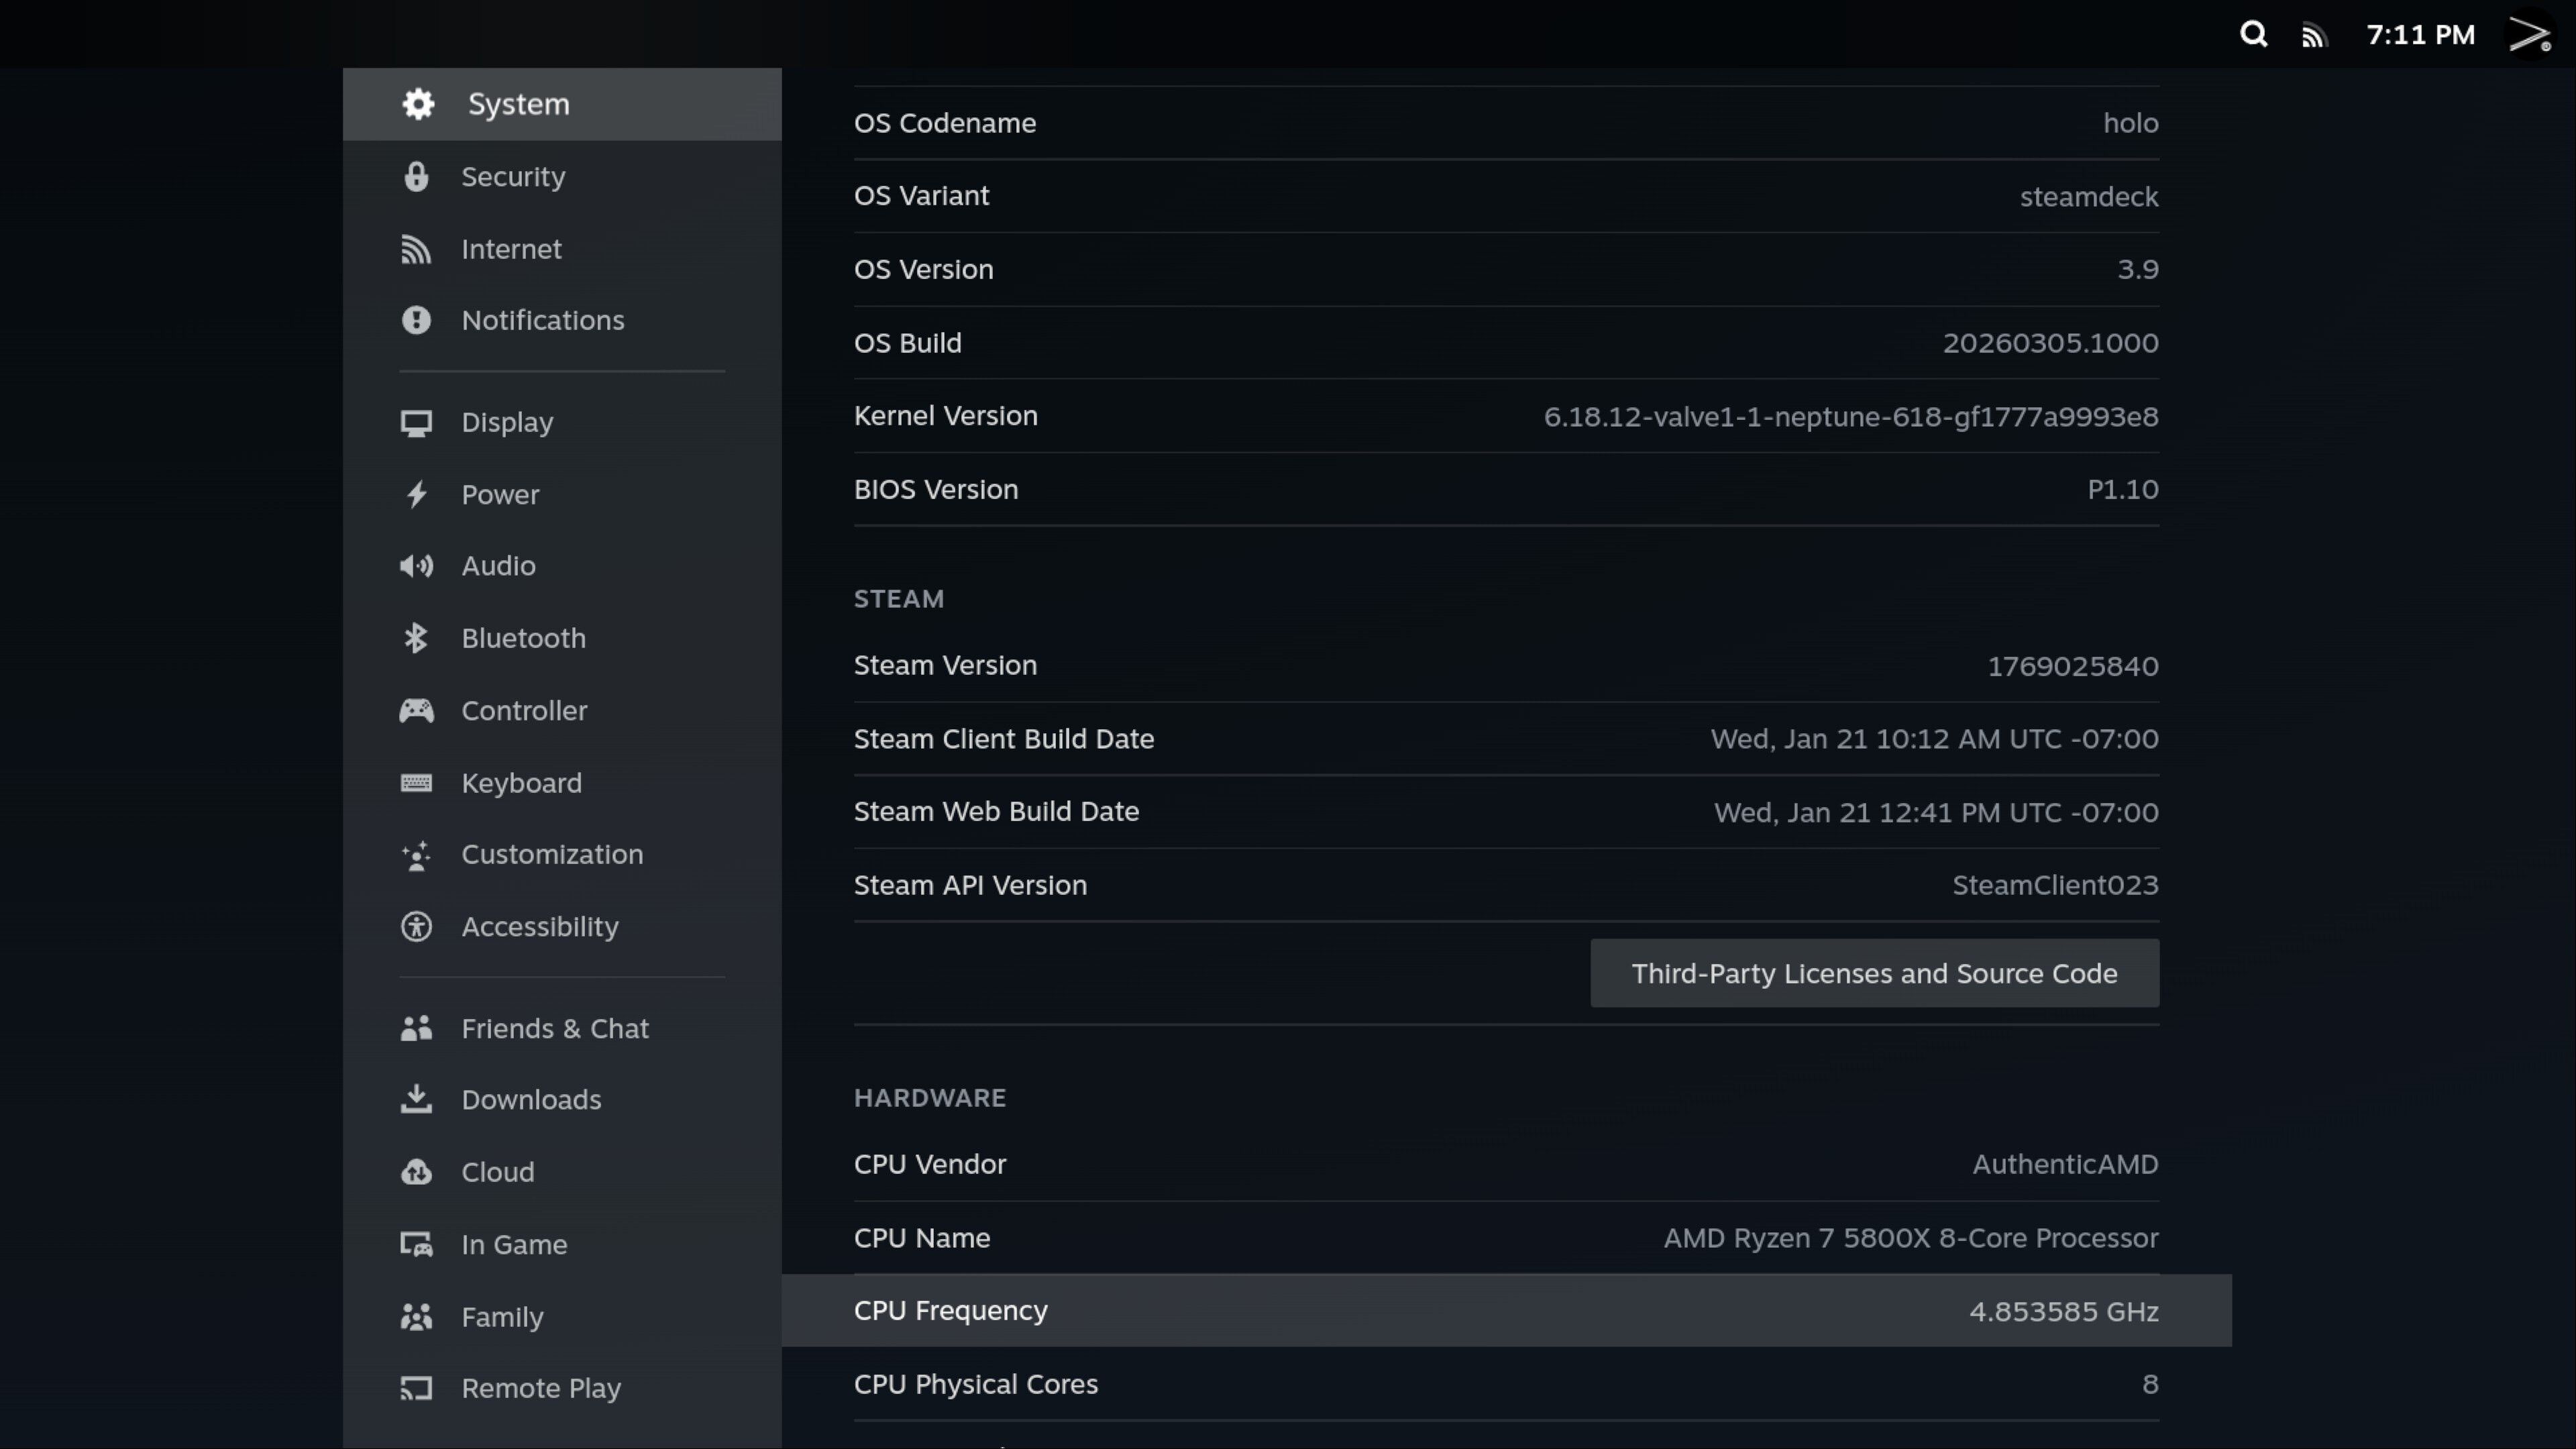This screenshot has width=2576, height=1449.
Task: Open the search magnifier icon
Action: (2253, 35)
